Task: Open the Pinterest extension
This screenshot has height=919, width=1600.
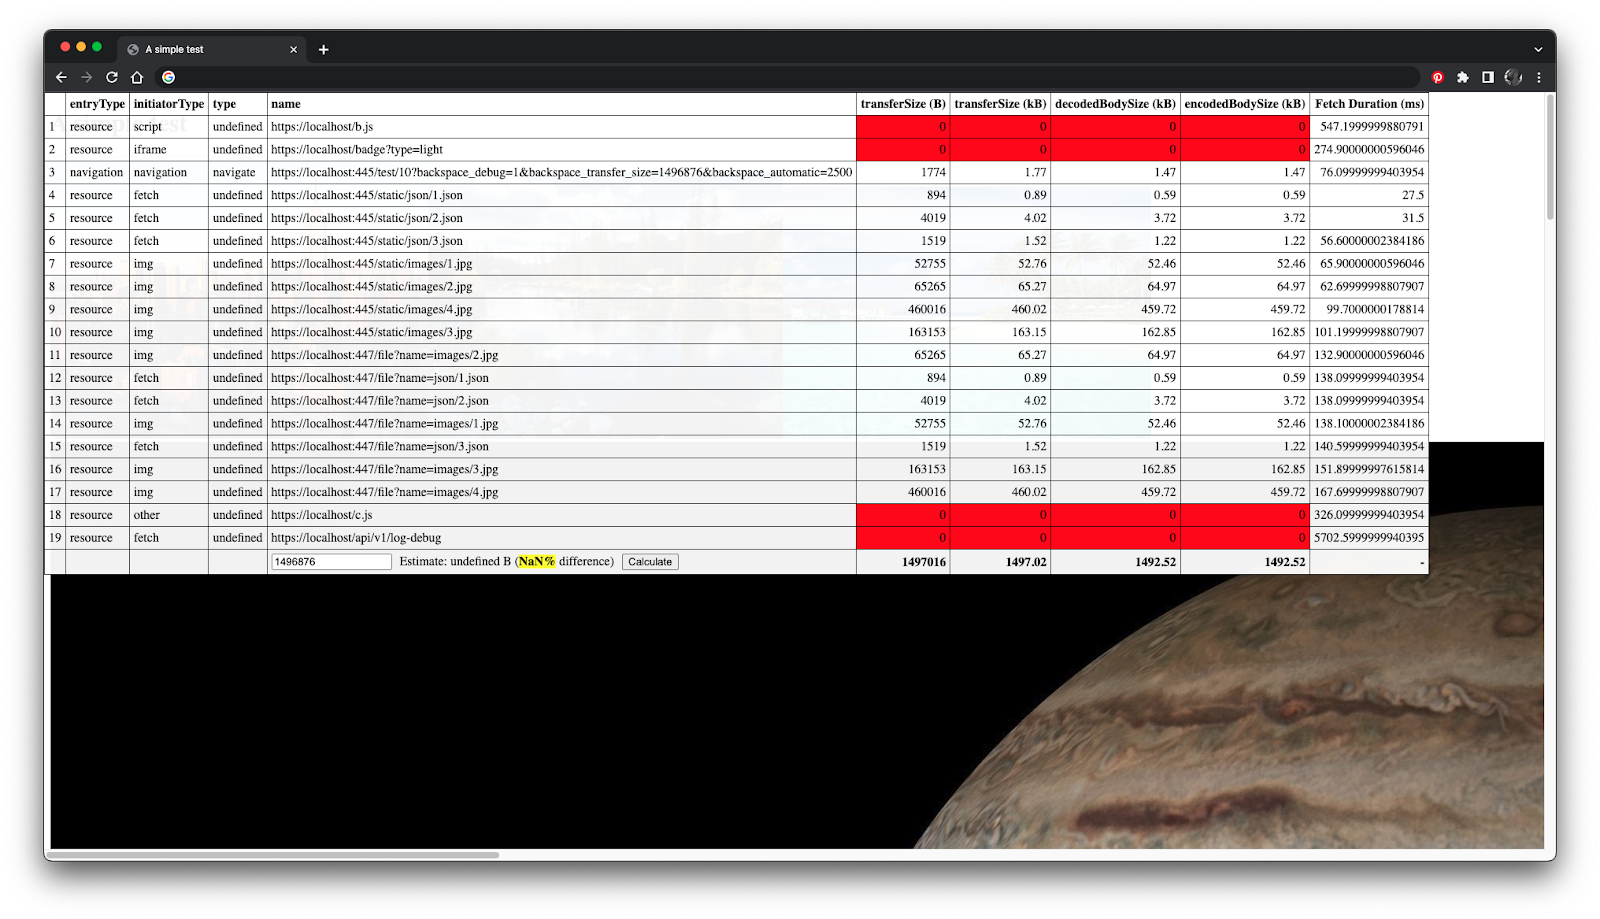Action: 1437,77
